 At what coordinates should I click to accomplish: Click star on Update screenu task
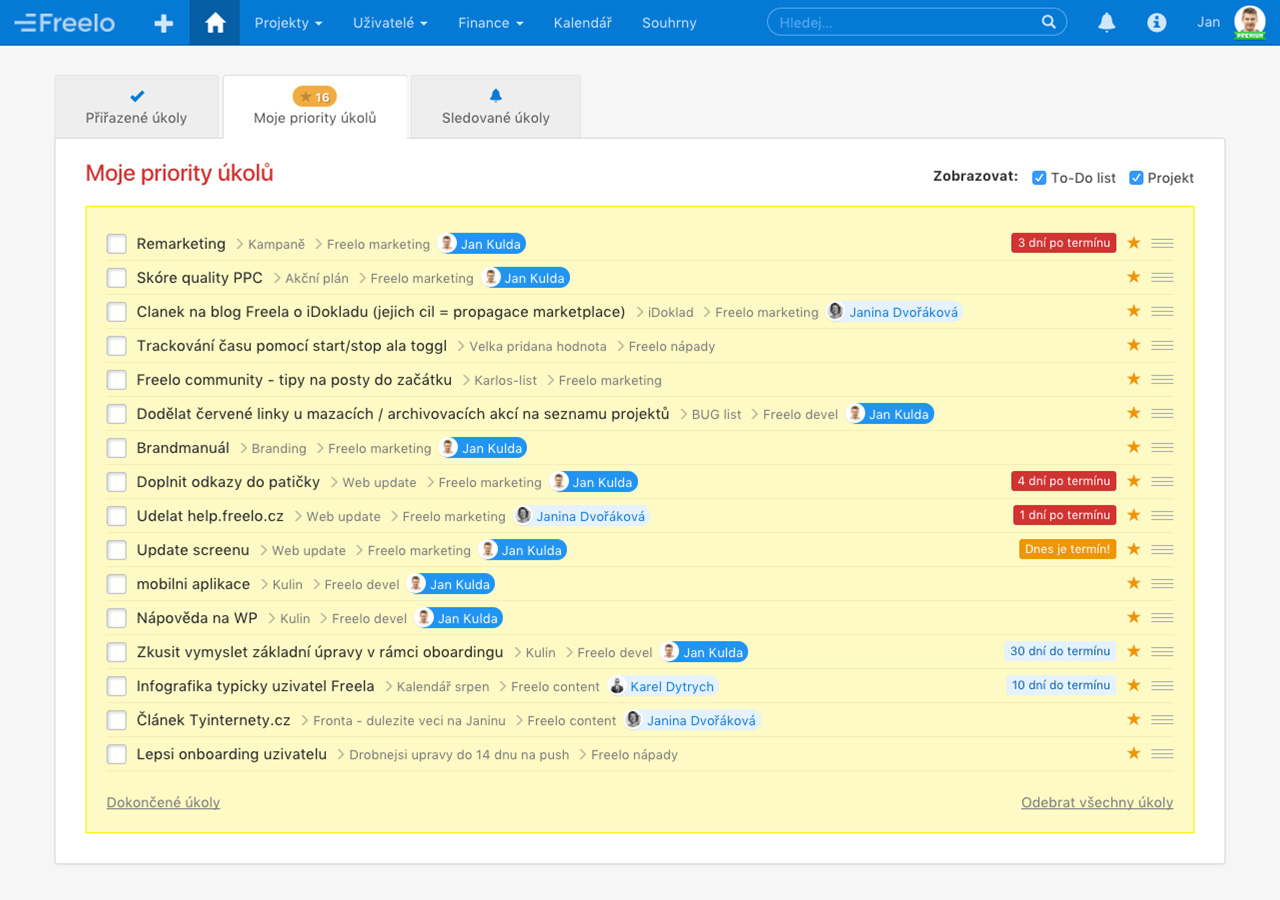[1133, 549]
